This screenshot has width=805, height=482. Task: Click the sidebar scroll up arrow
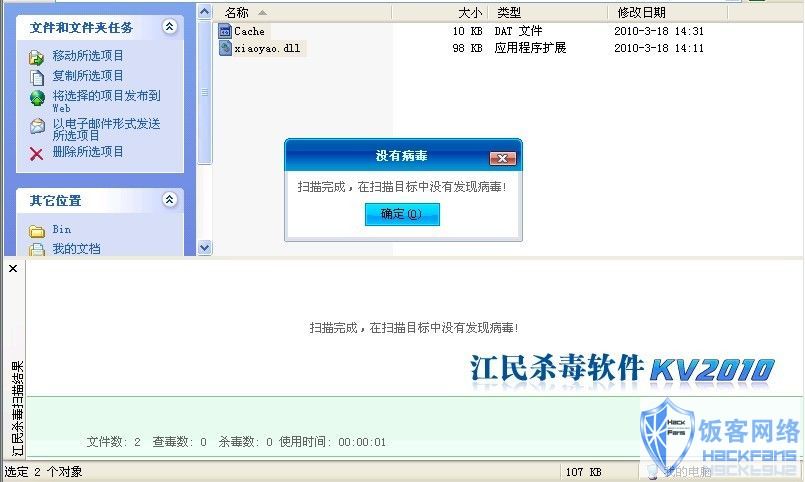point(204,11)
